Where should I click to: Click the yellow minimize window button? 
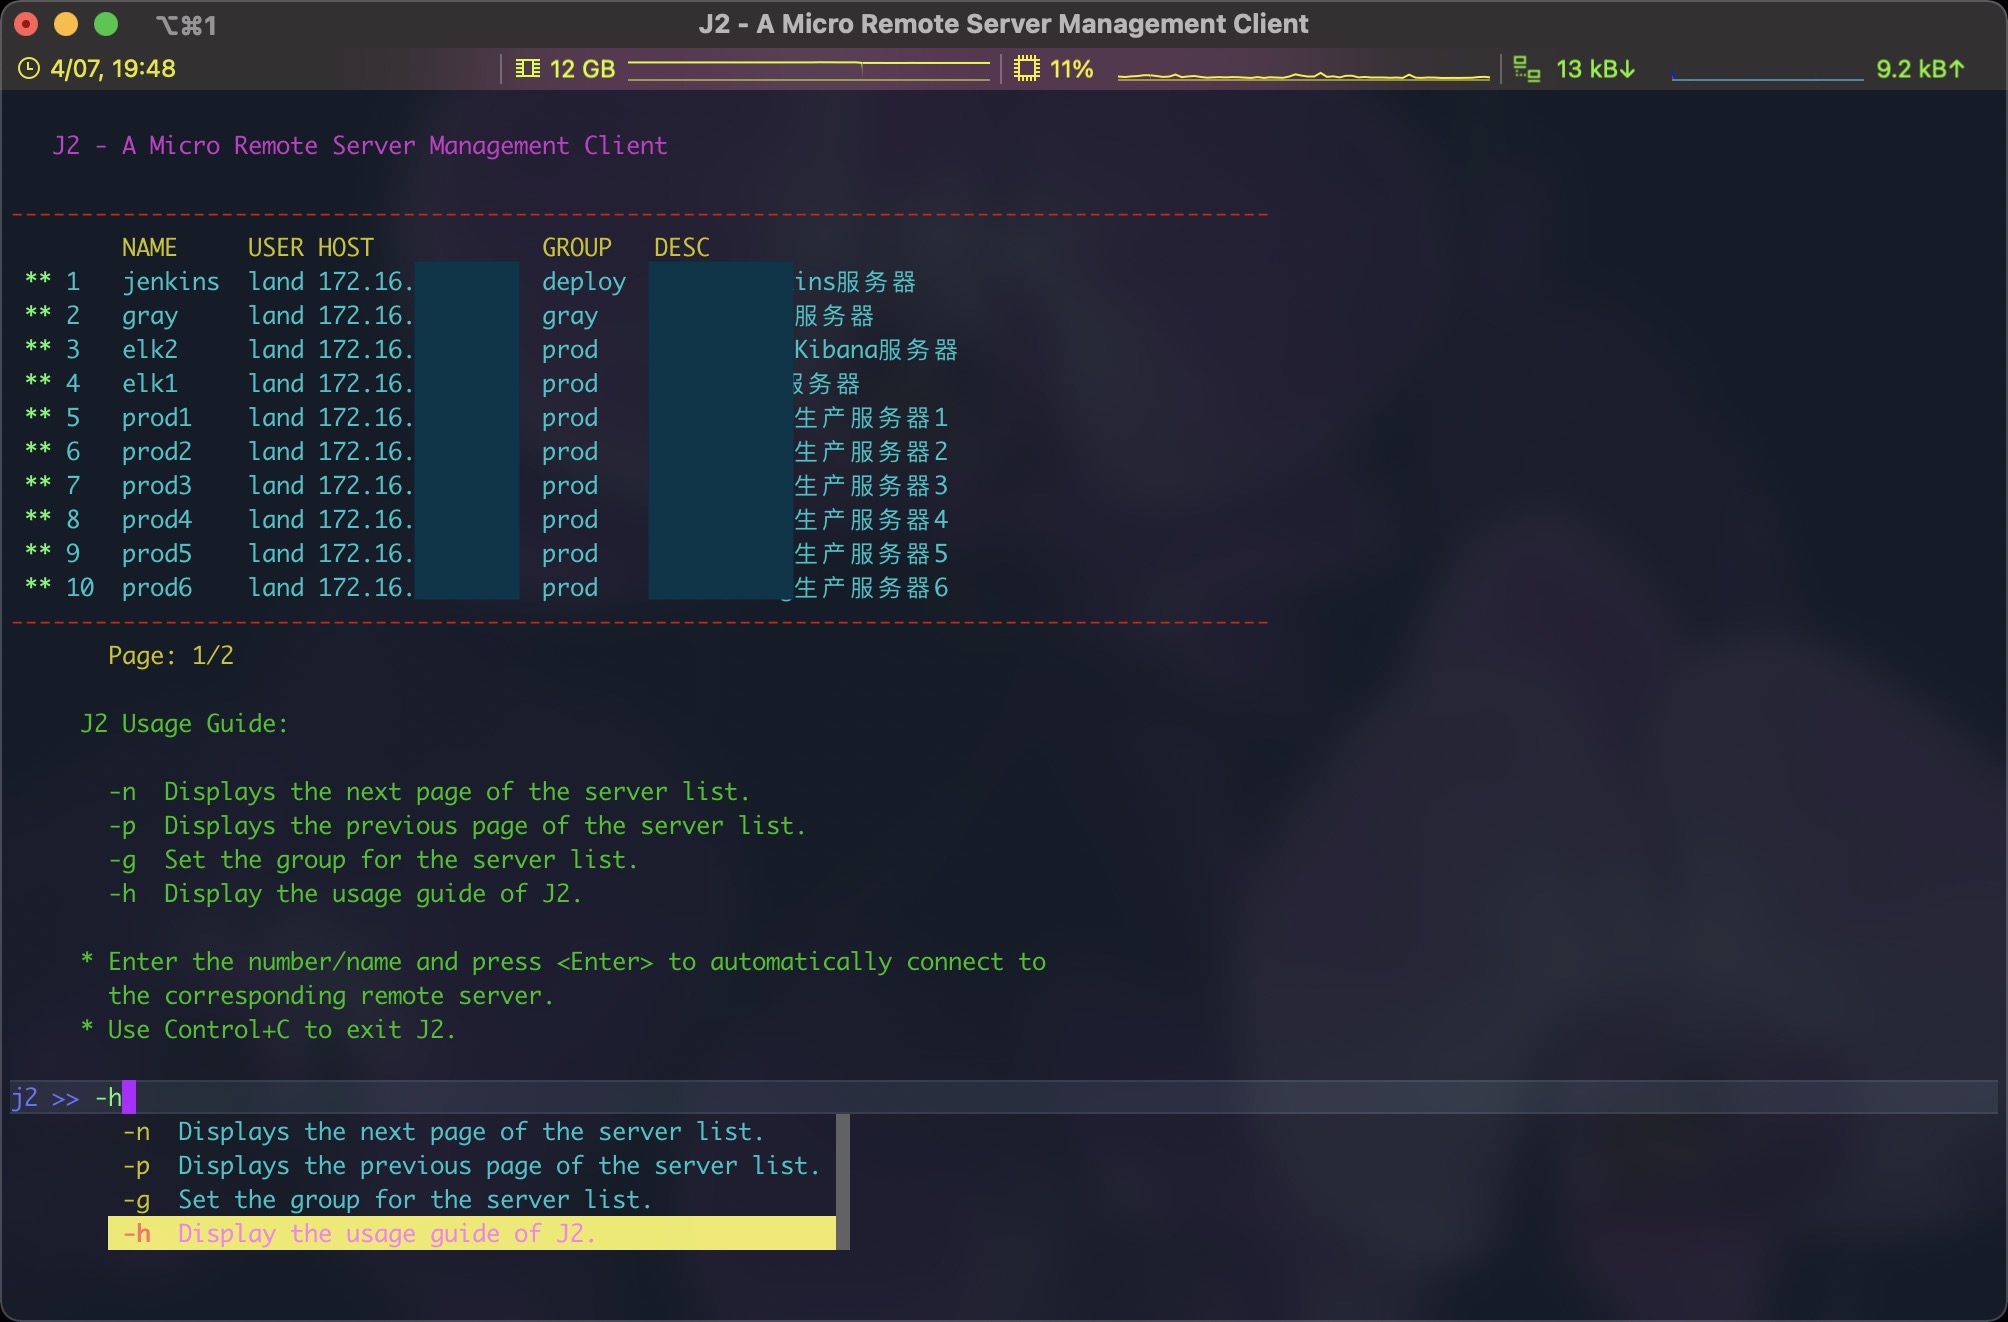click(x=66, y=24)
